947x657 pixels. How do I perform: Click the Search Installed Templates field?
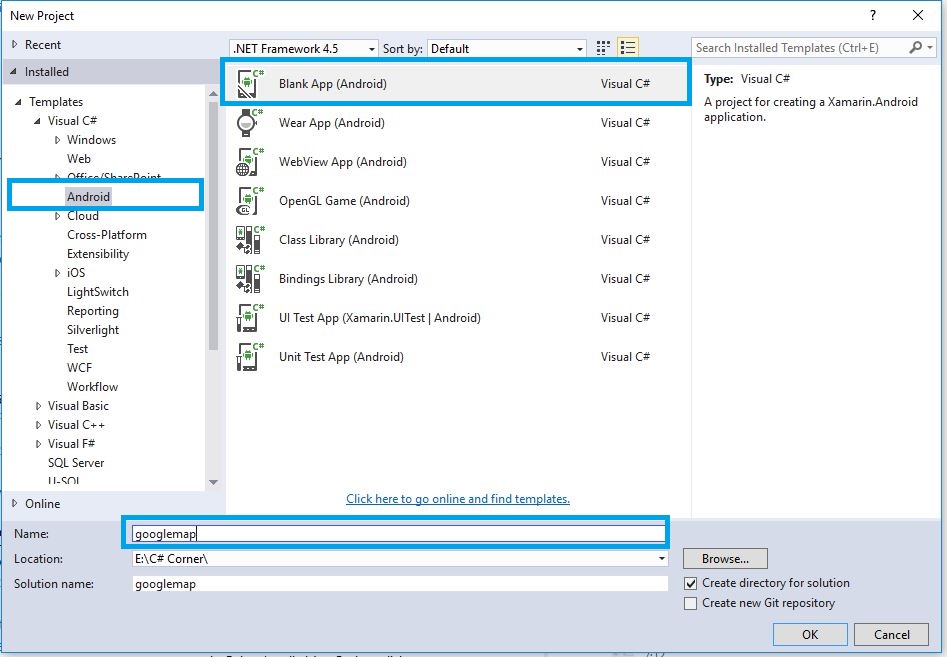coord(800,48)
